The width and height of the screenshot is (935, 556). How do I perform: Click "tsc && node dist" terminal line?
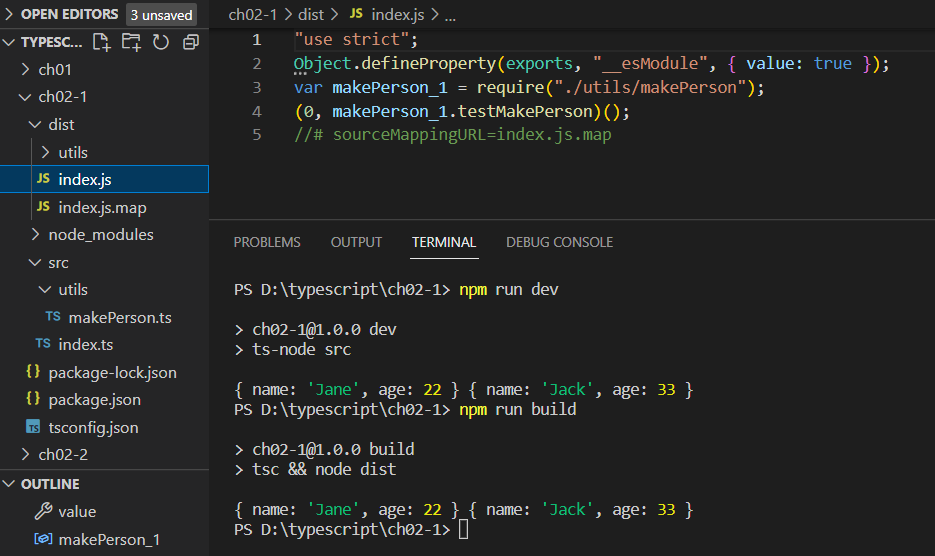pyautogui.click(x=324, y=469)
